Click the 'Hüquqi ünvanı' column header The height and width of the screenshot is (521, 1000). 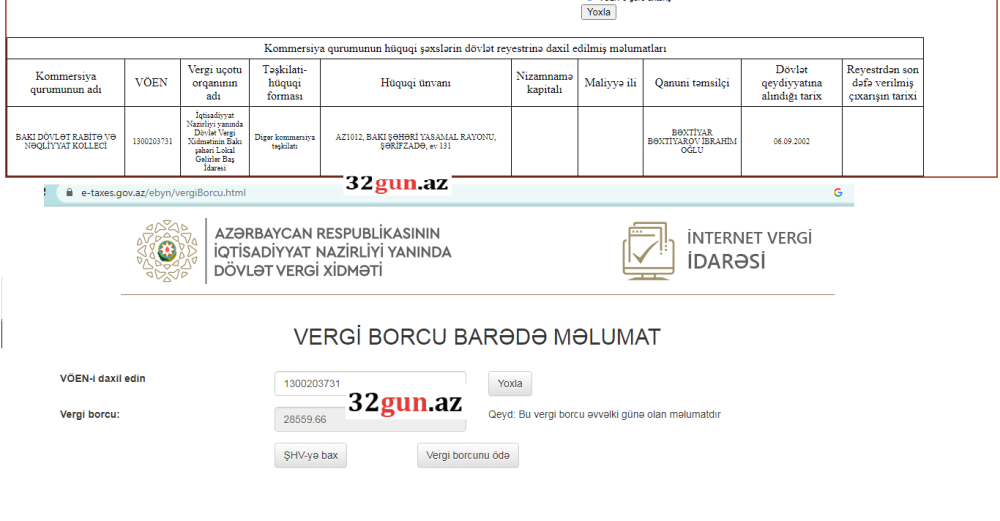coord(416,83)
